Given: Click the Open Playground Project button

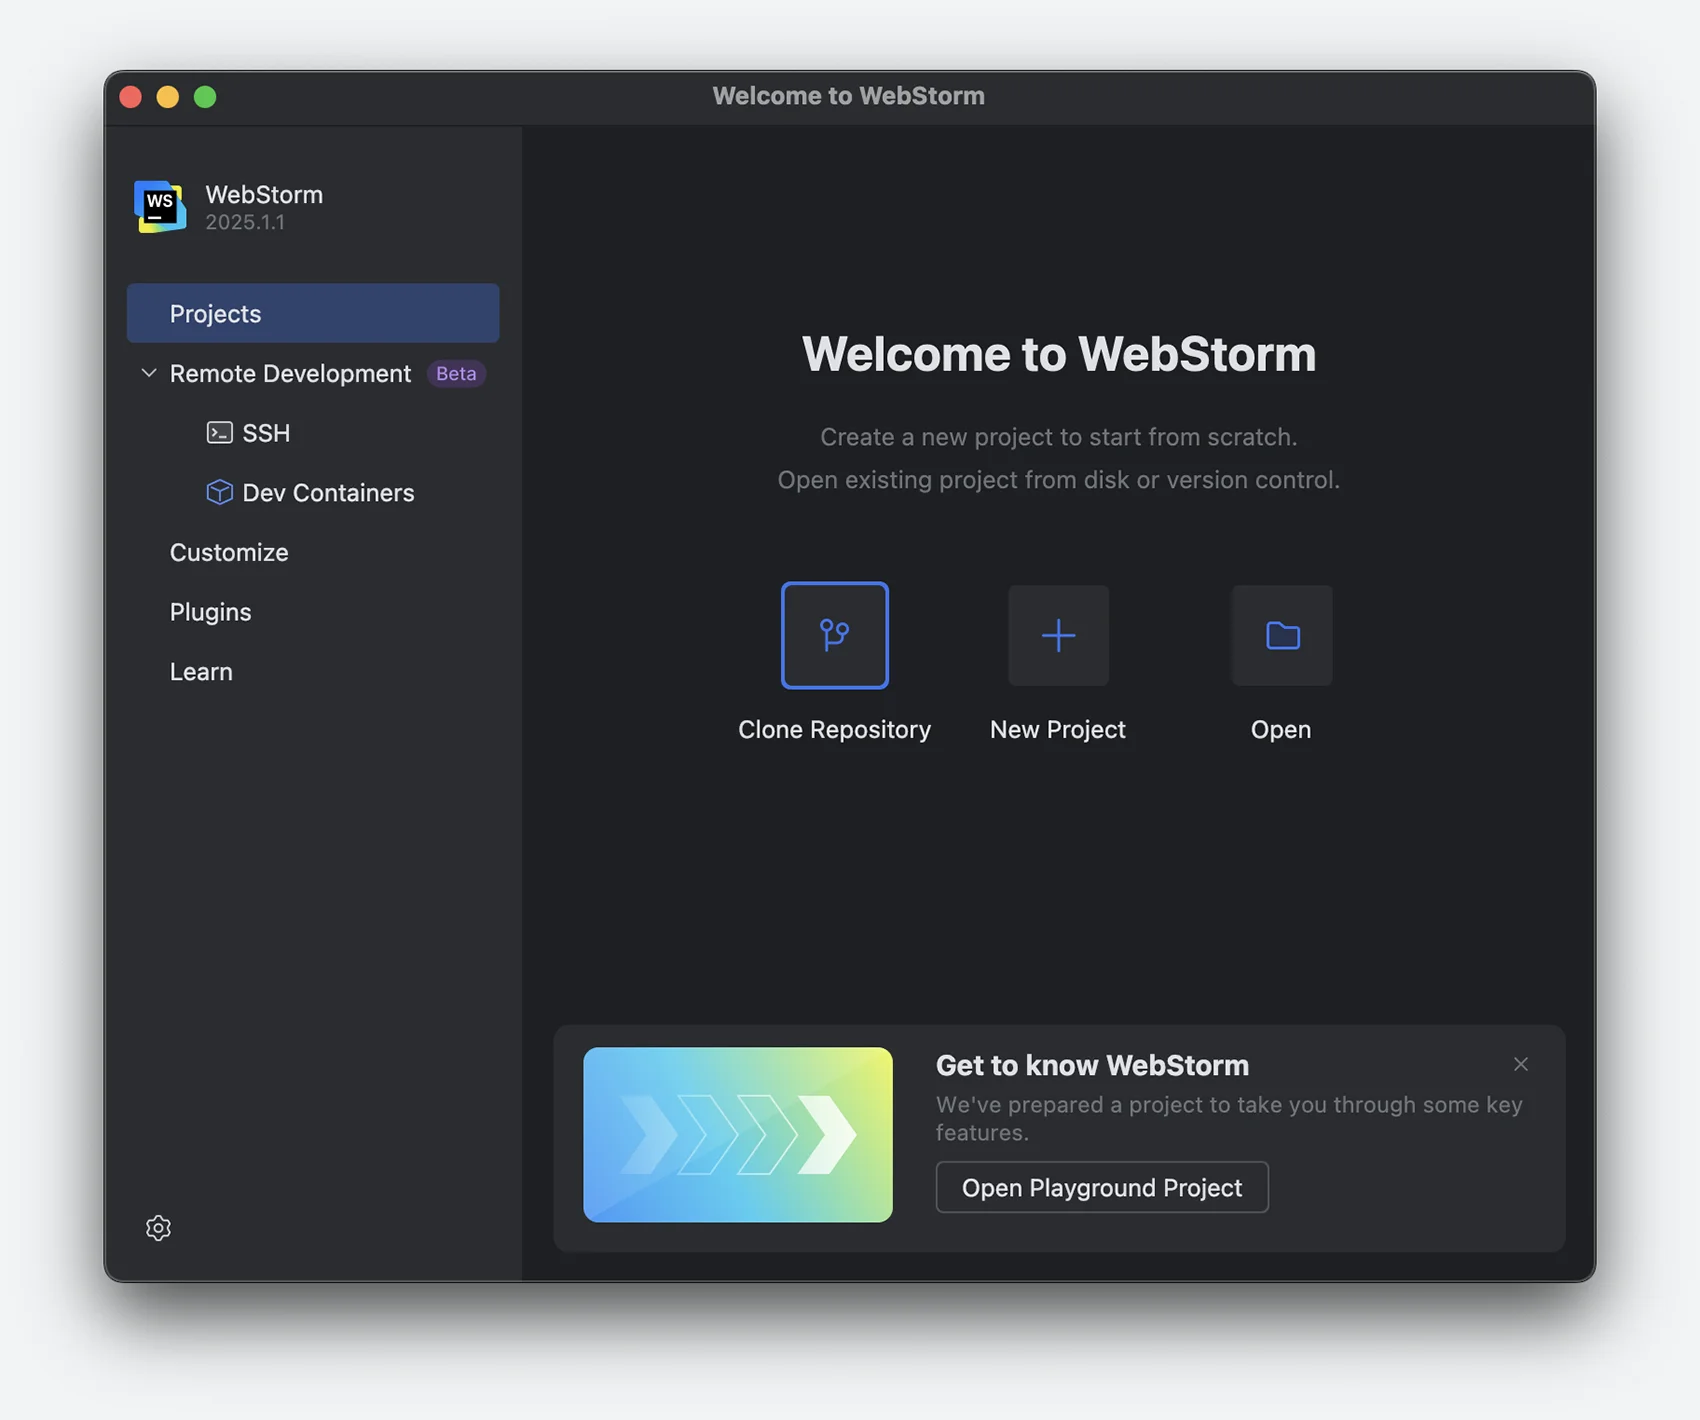Looking at the screenshot, I should (1102, 1187).
